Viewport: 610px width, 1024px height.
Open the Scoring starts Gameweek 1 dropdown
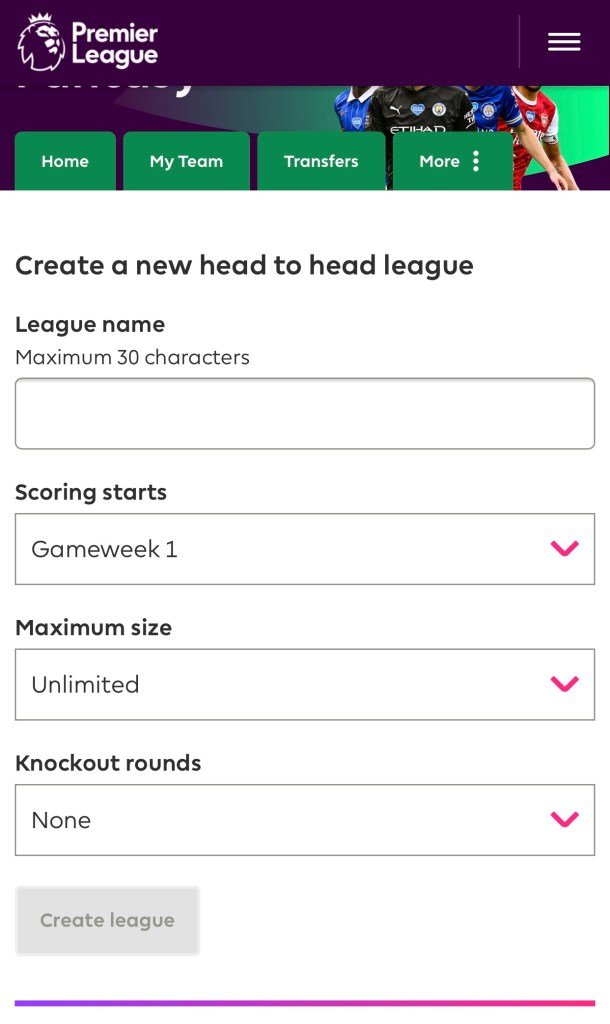[x=280, y=549]
